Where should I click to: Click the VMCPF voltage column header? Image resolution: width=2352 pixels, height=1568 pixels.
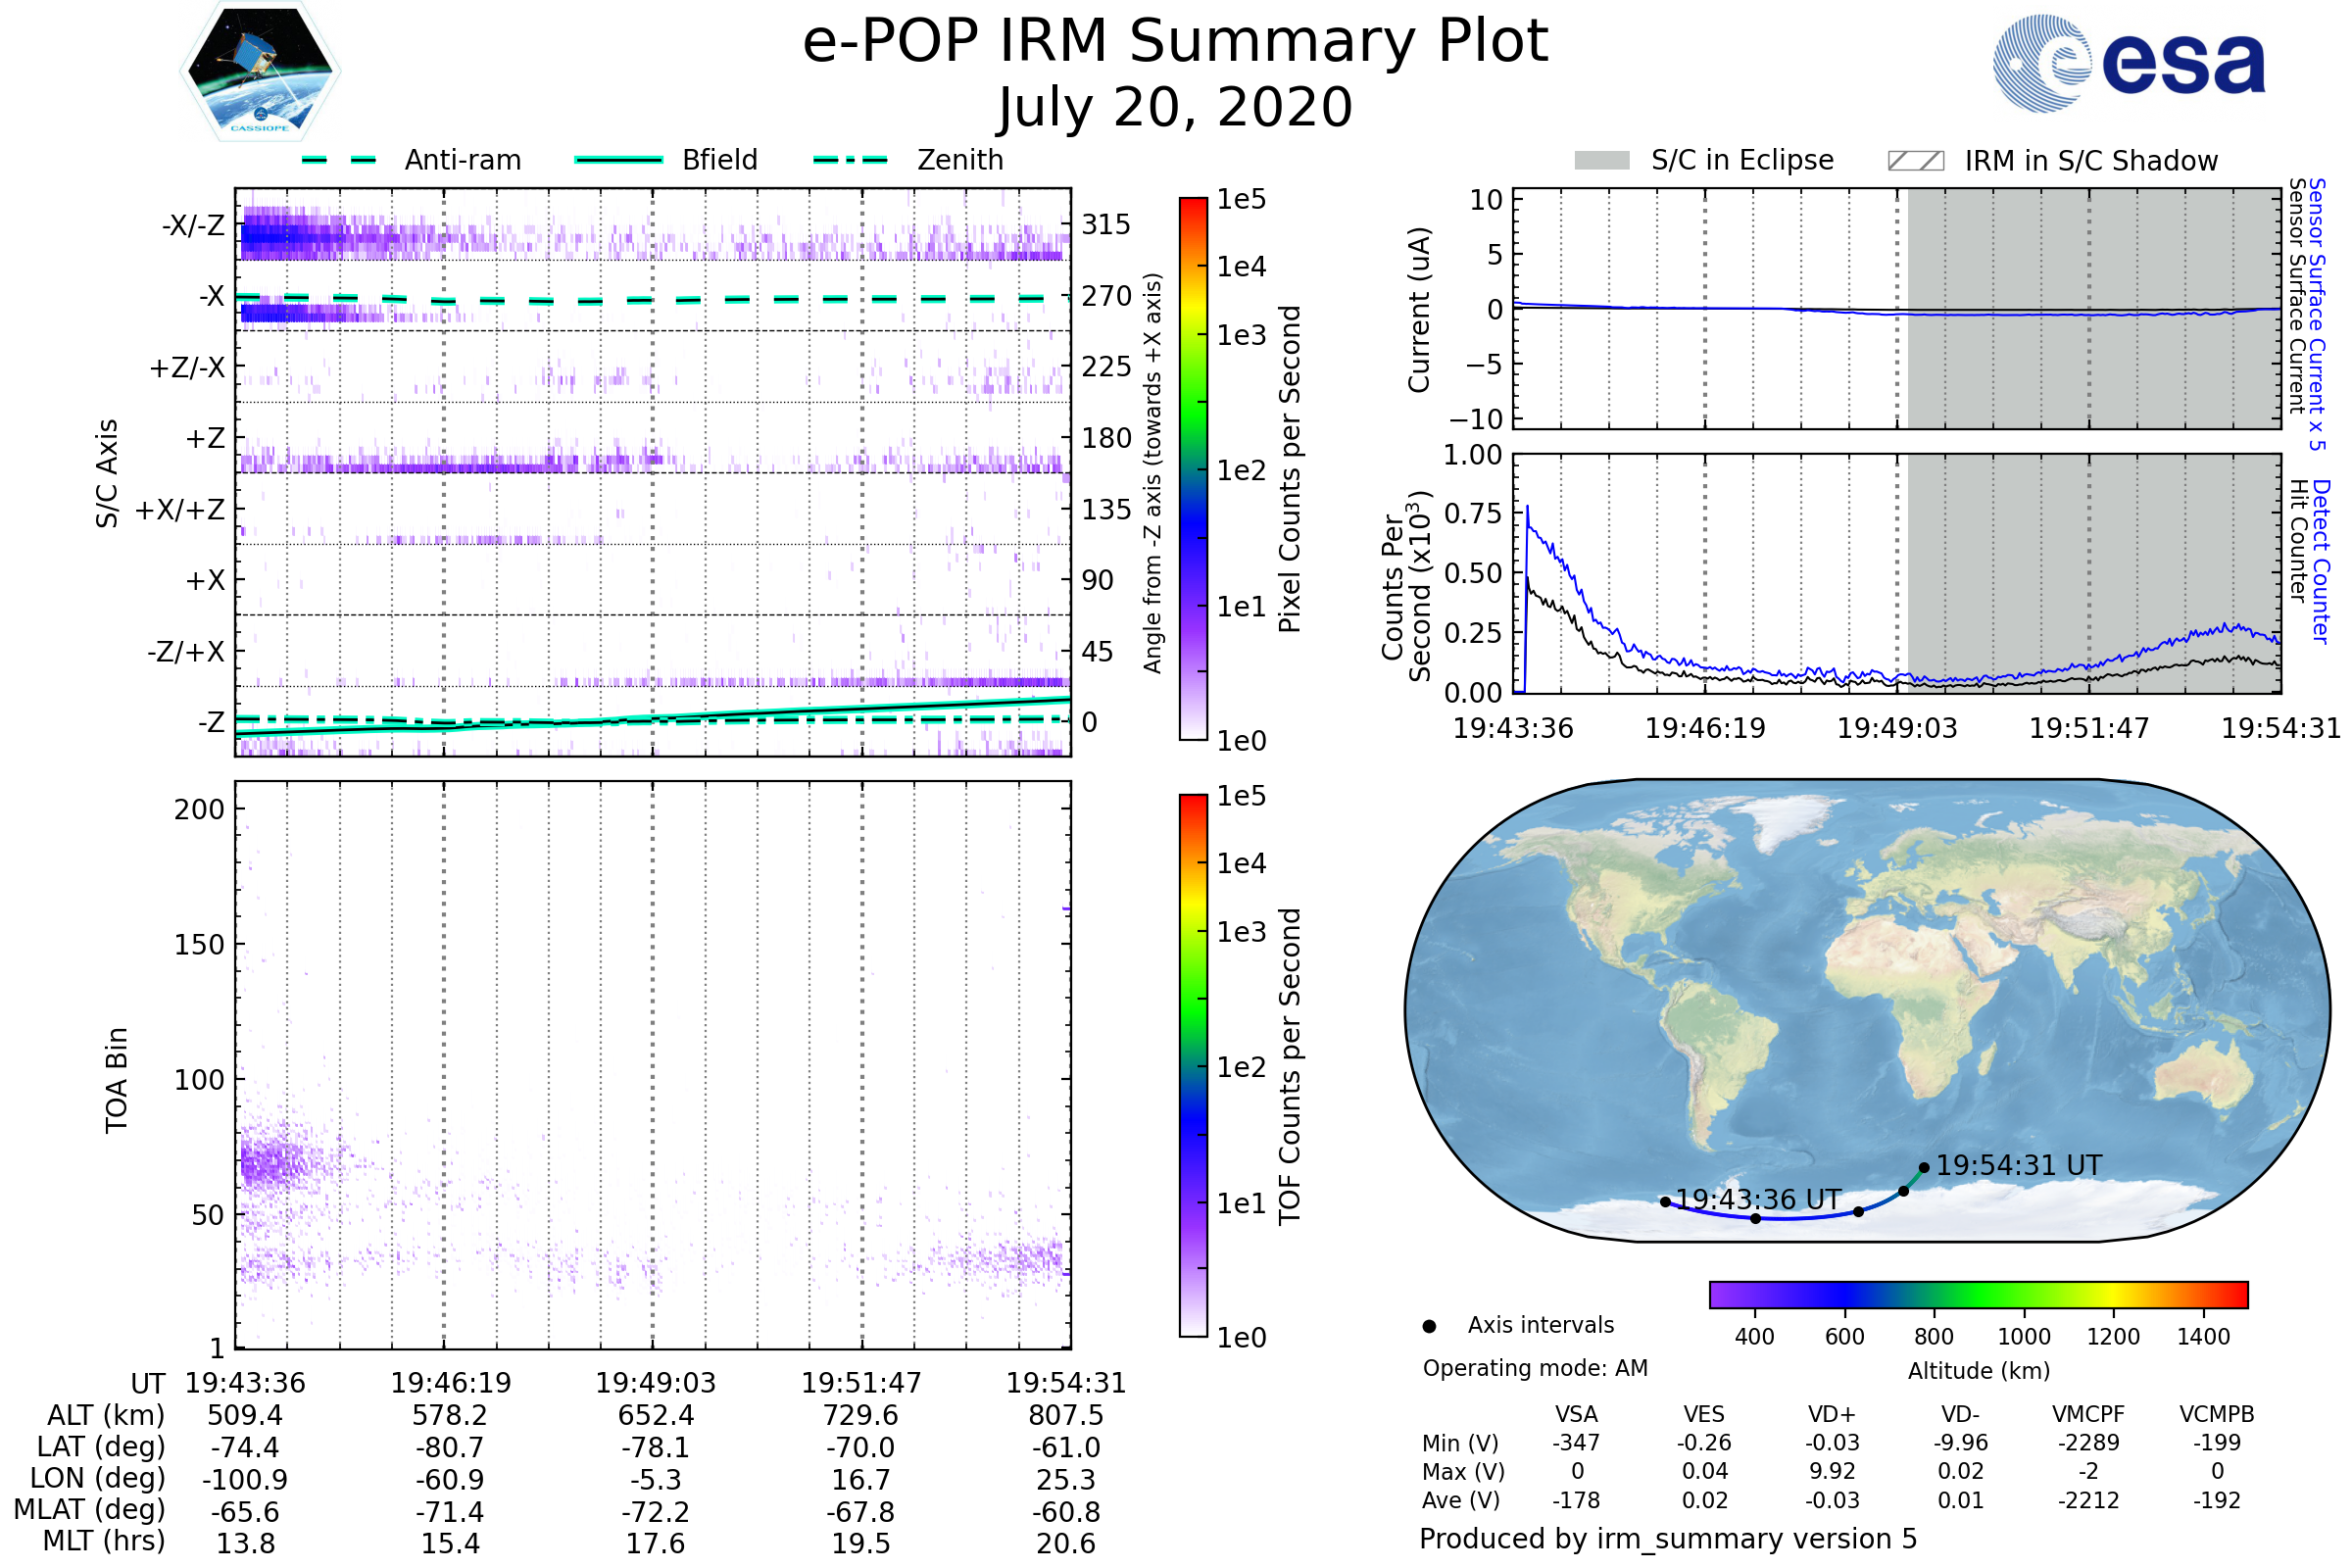pos(2088,1414)
